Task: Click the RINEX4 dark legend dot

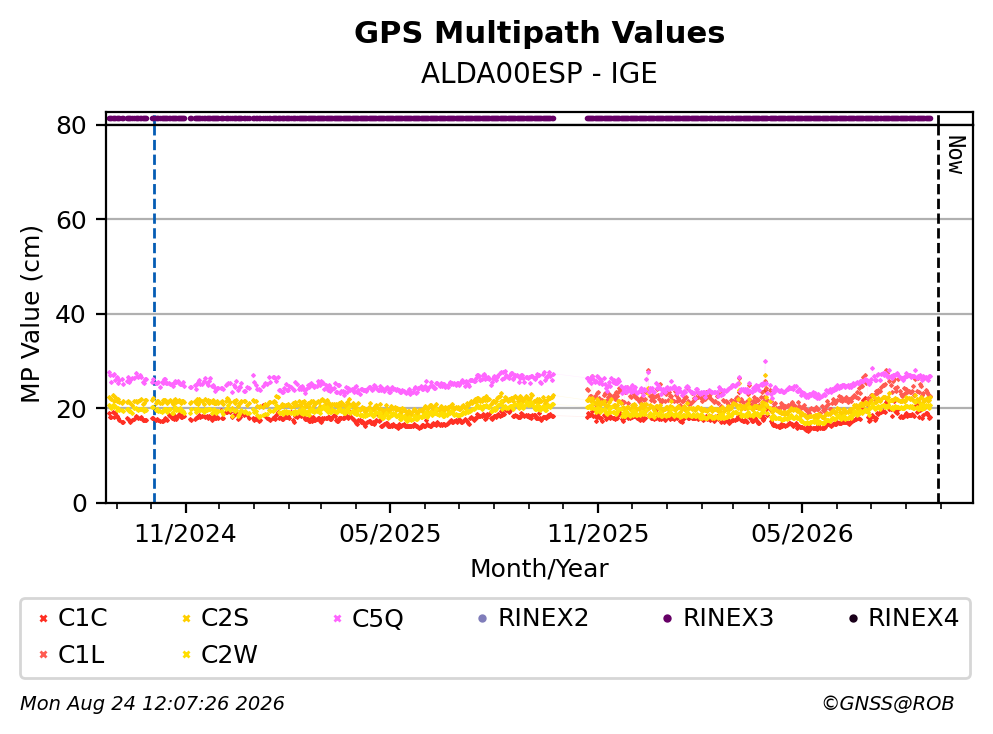Action: click(853, 619)
